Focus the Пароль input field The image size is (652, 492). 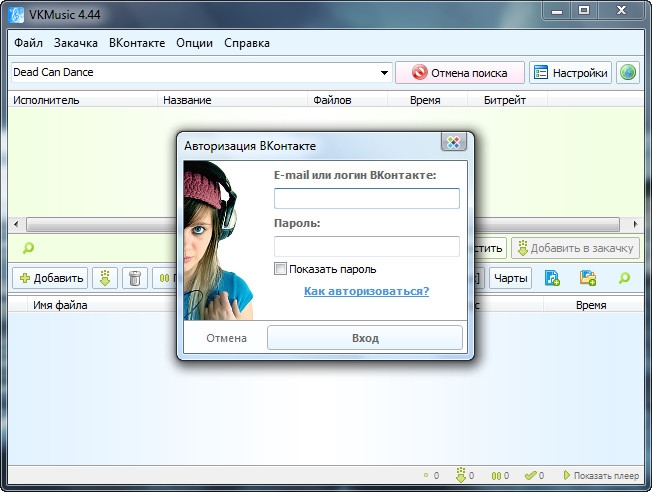point(367,246)
